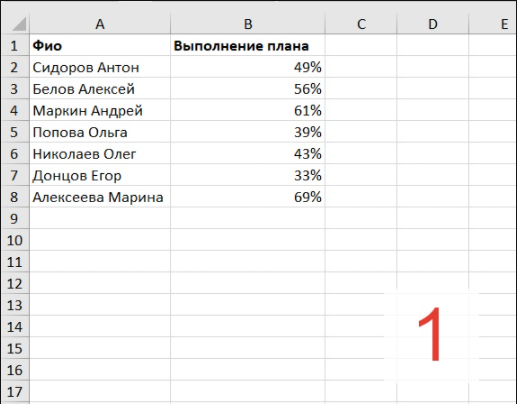
Task: Click the Выполнение плана header cell
Action: tap(248, 45)
